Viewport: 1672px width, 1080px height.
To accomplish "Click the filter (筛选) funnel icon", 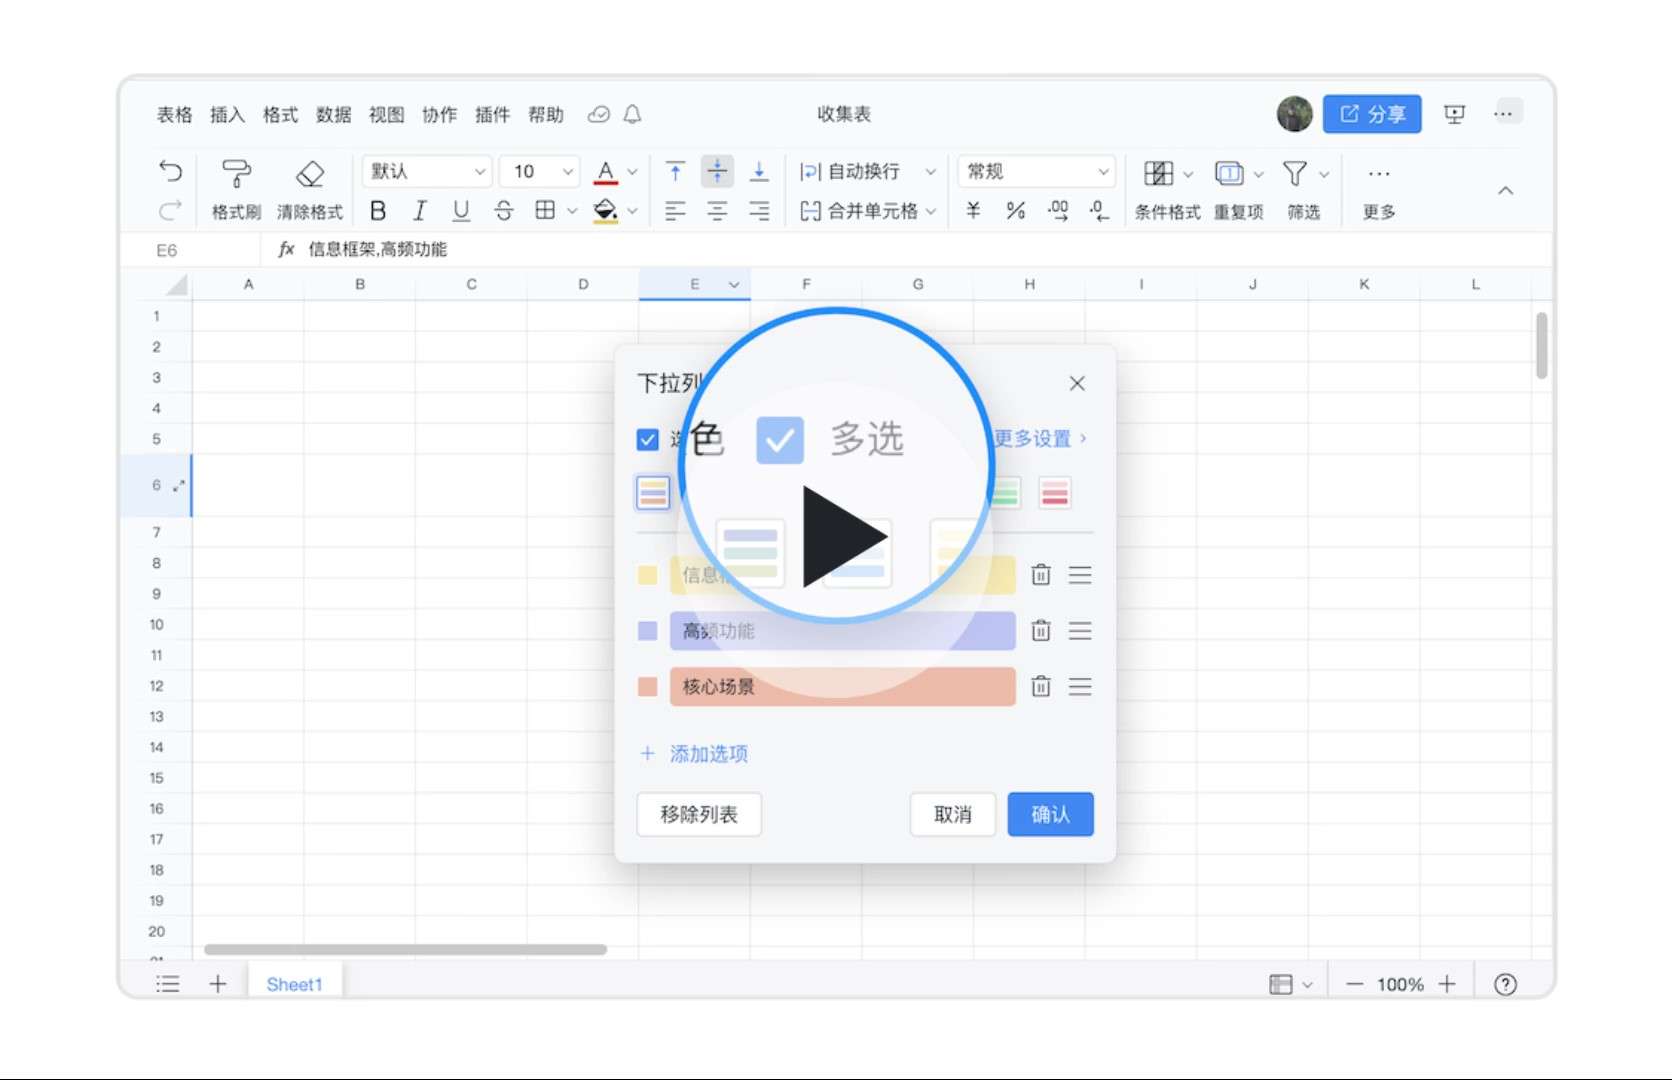I will click(x=1295, y=174).
